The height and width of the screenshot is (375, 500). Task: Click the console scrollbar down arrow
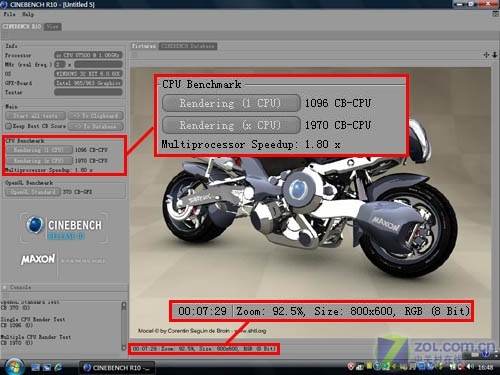[x=124, y=347]
